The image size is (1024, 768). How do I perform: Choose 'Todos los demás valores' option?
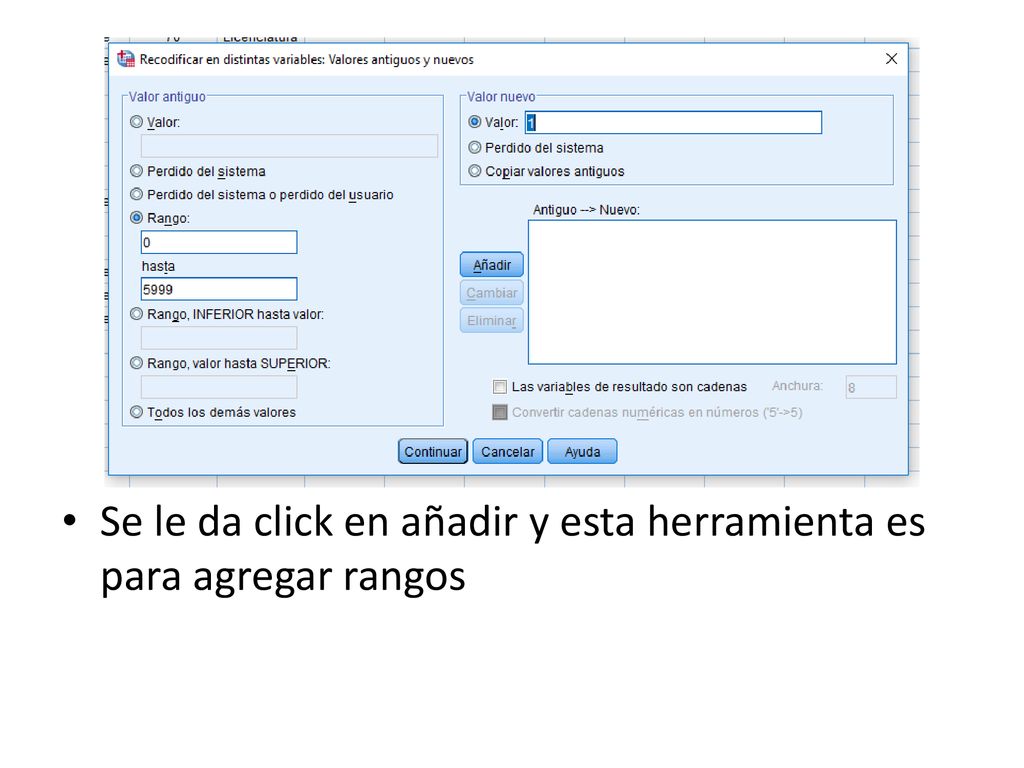tap(136, 412)
